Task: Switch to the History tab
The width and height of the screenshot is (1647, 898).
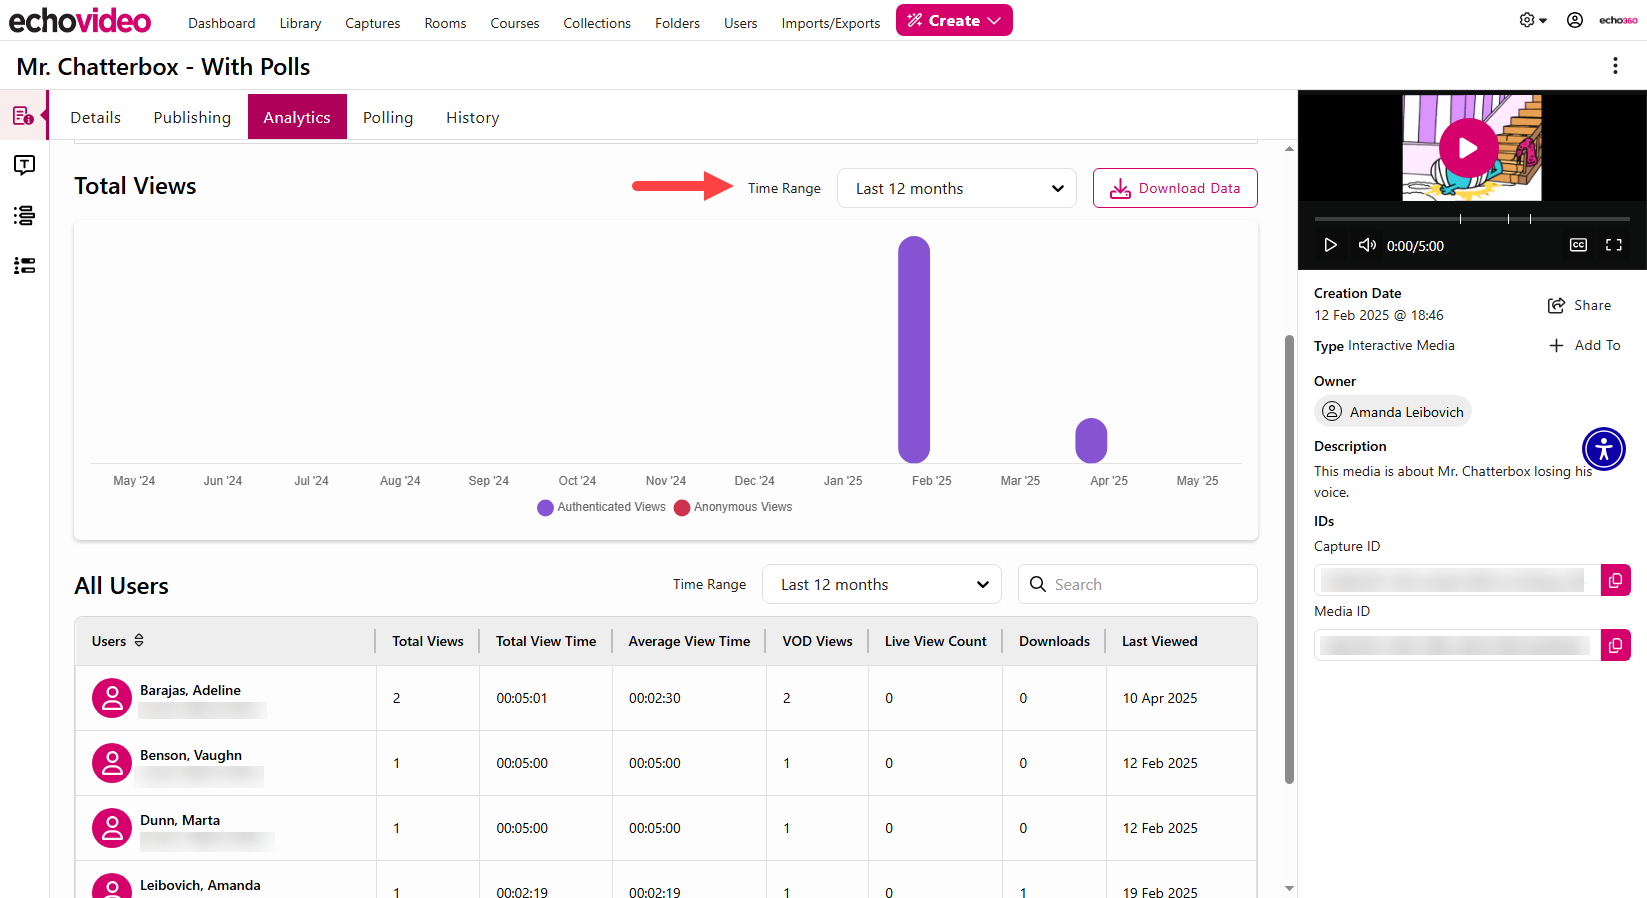Action: click(472, 117)
